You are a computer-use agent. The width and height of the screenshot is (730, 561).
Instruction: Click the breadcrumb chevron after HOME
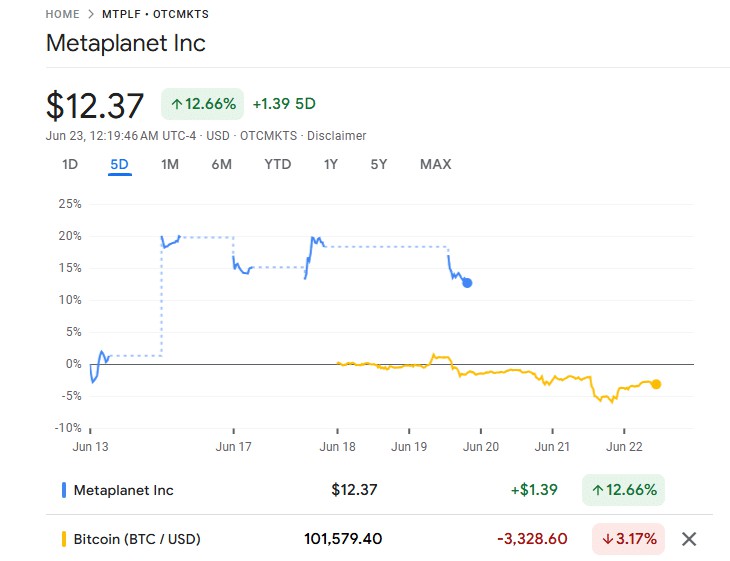tap(91, 14)
